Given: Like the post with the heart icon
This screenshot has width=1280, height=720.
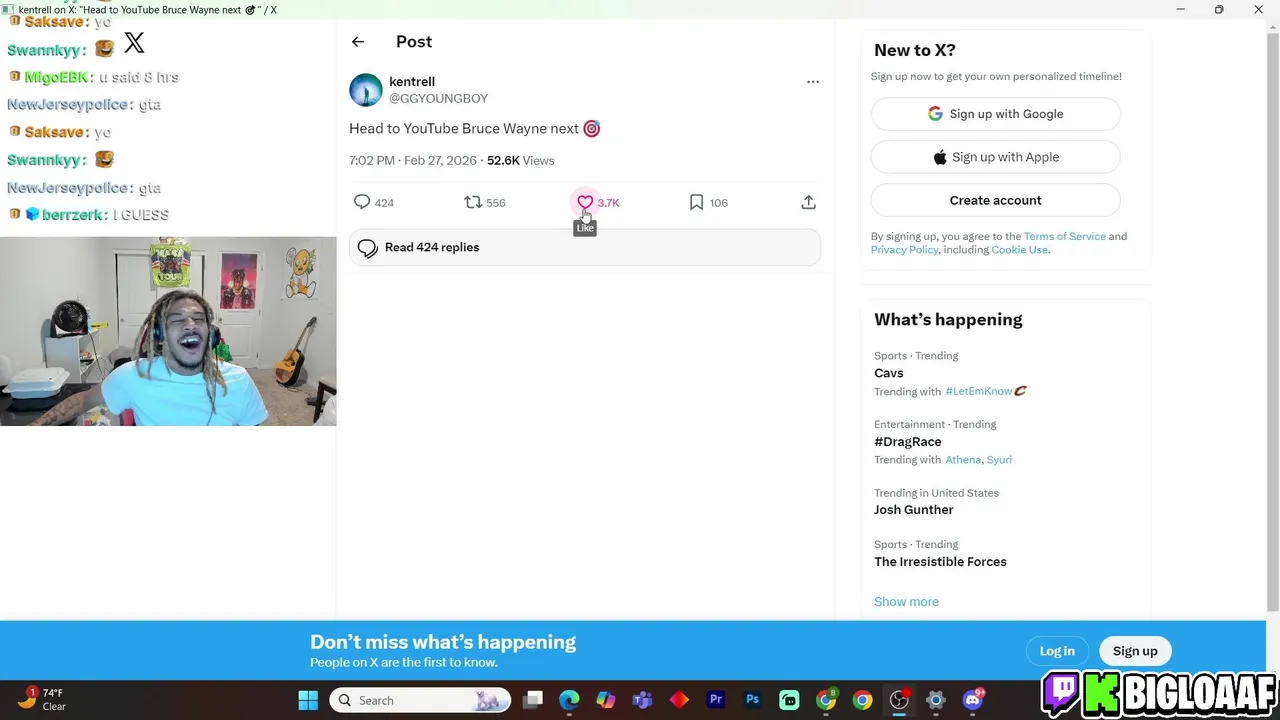Looking at the screenshot, I should click(585, 202).
